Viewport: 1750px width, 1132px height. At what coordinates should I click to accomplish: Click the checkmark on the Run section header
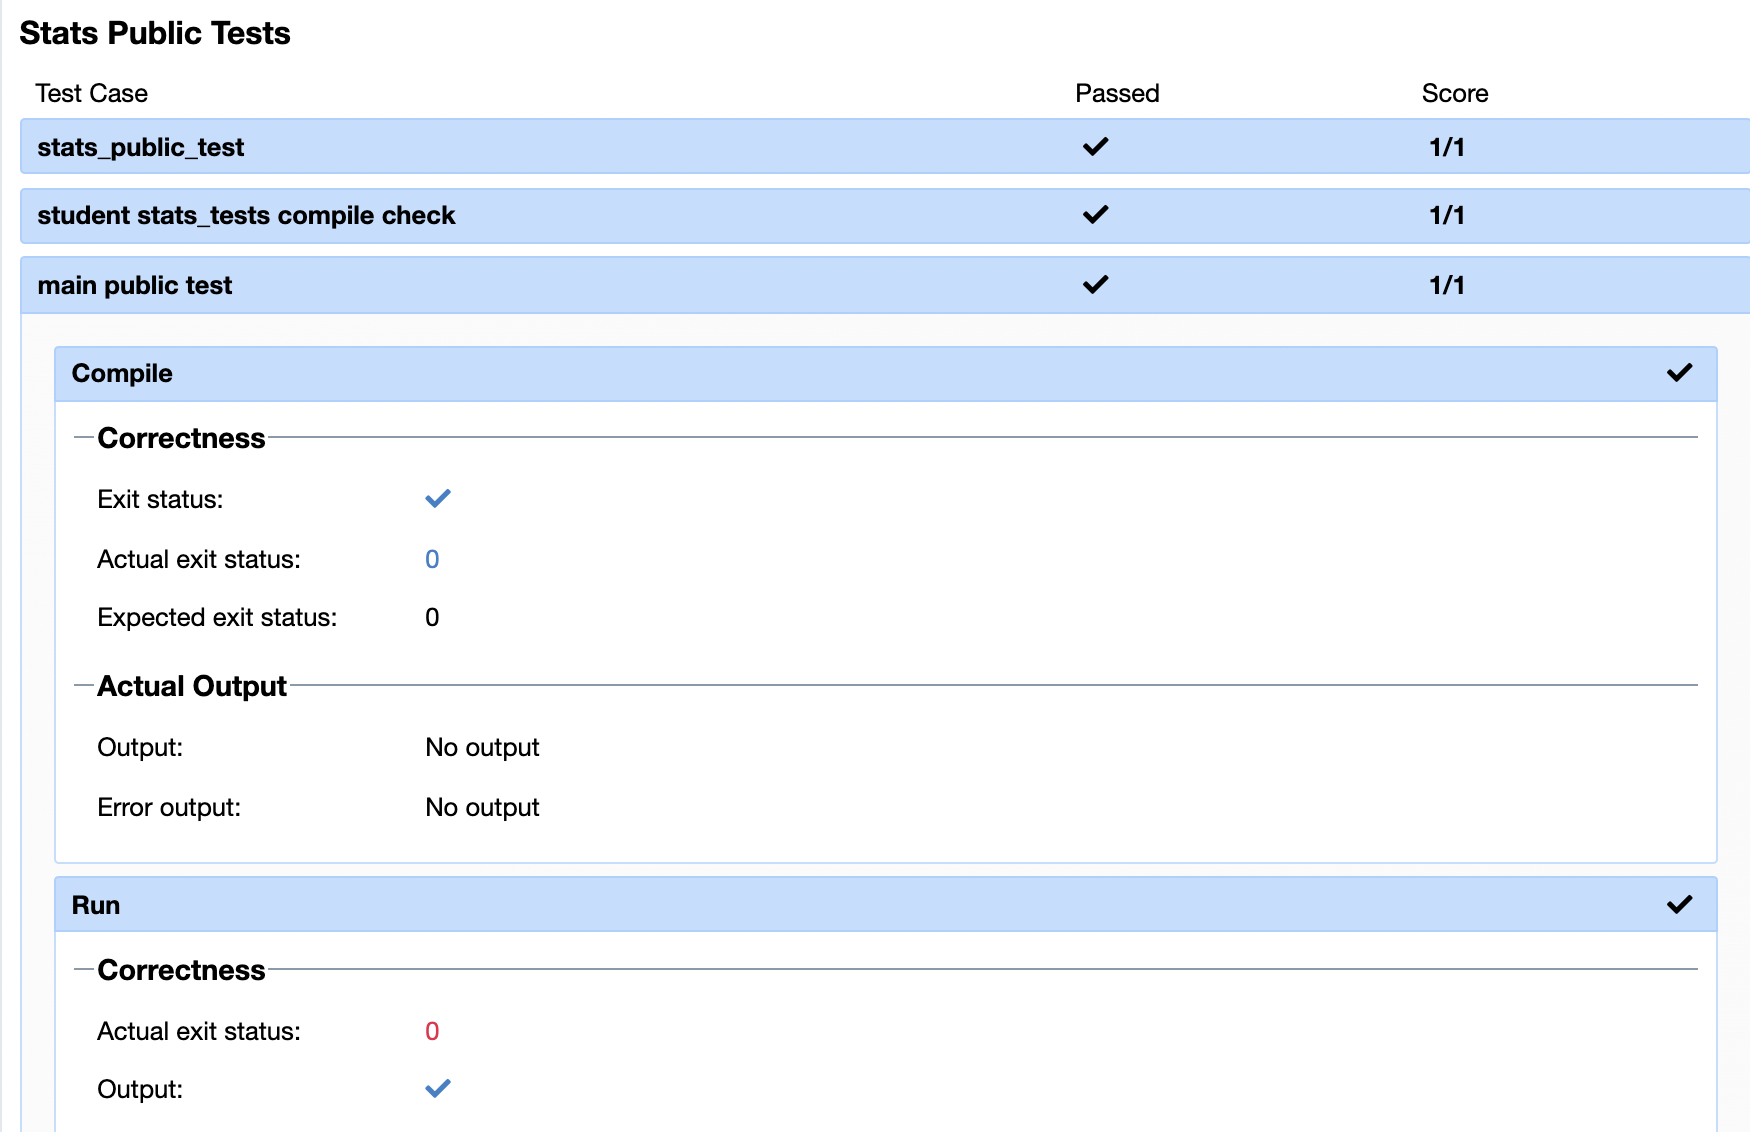[x=1679, y=904]
